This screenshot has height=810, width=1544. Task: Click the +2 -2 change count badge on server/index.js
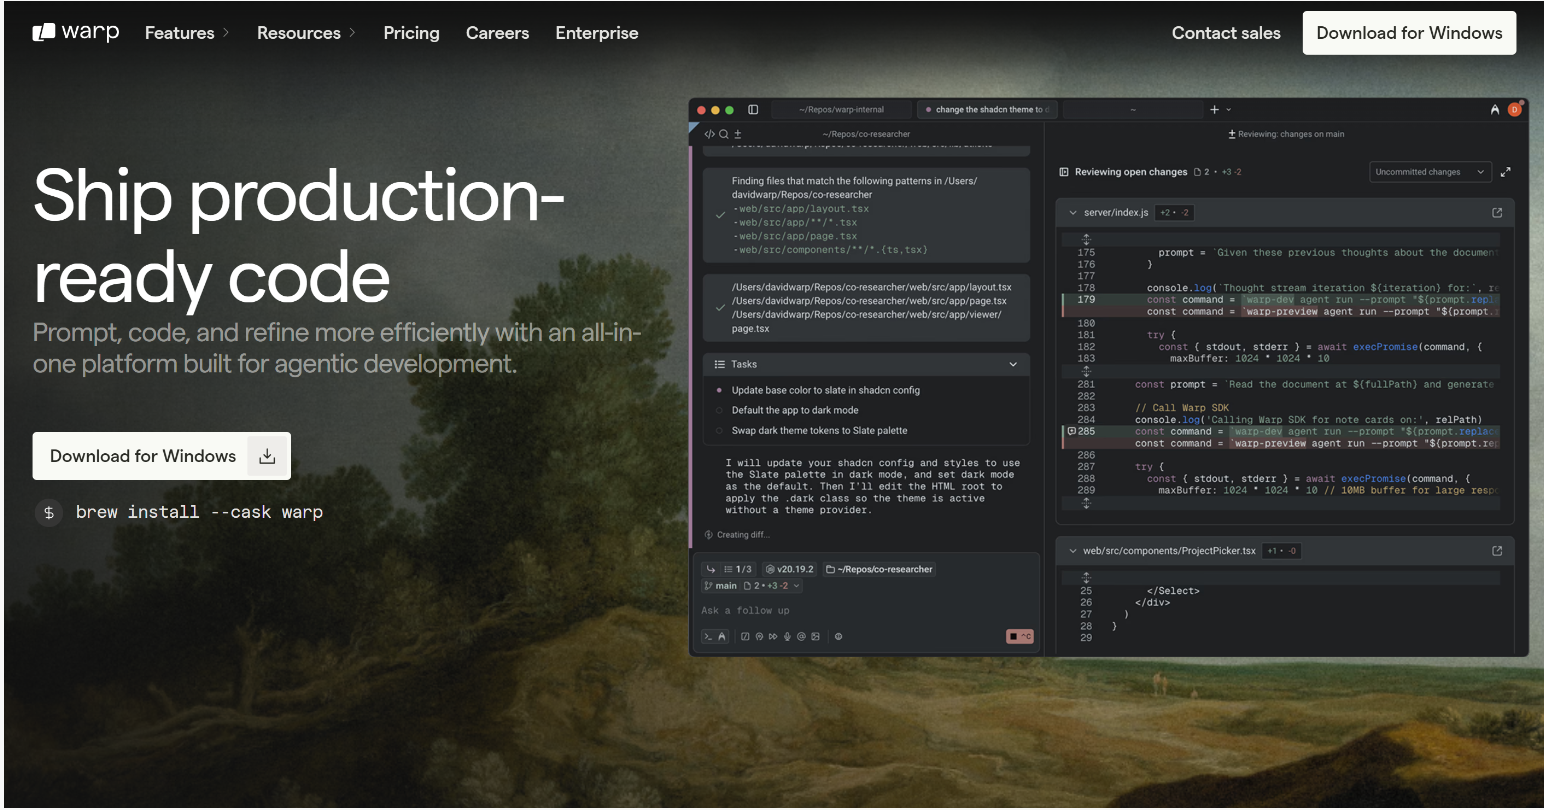1175,213
